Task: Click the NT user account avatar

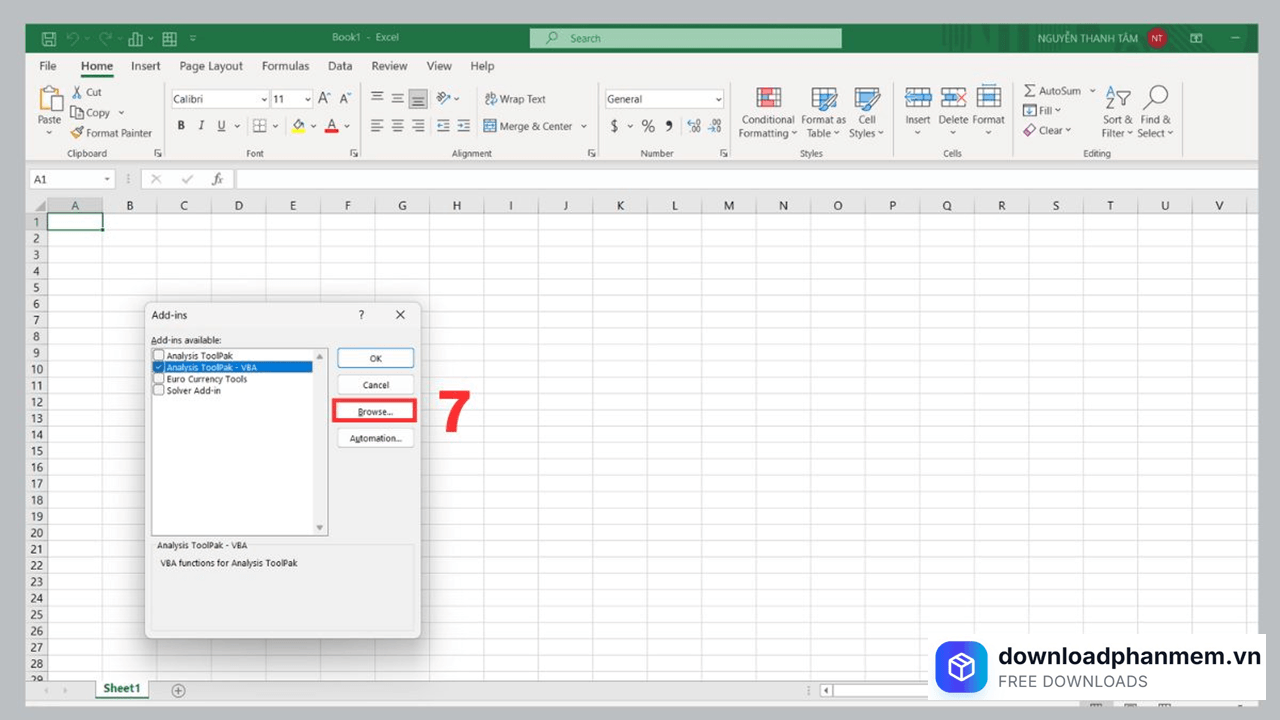Action: pos(1157,38)
